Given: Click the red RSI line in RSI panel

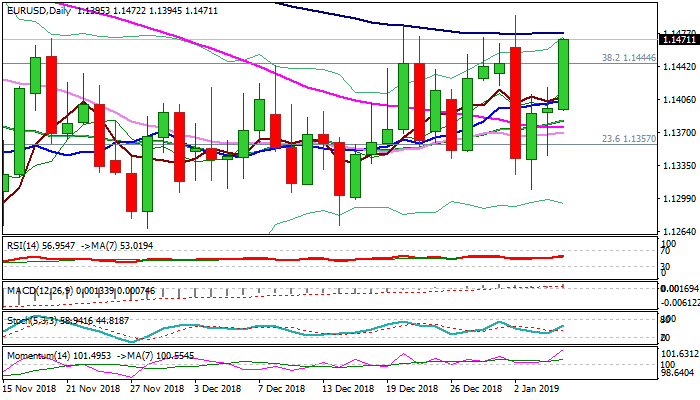Looking at the screenshot, I should 300,260.
